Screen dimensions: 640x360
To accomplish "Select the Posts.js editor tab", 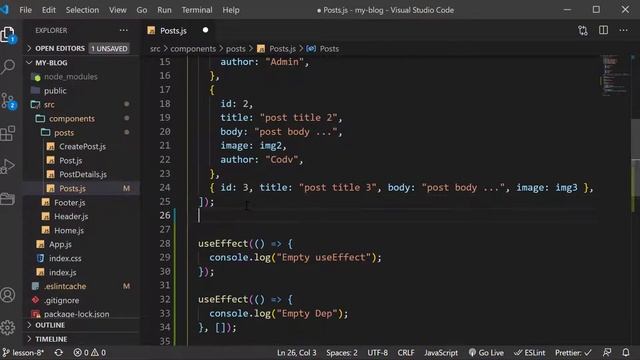I will click(178, 30).
